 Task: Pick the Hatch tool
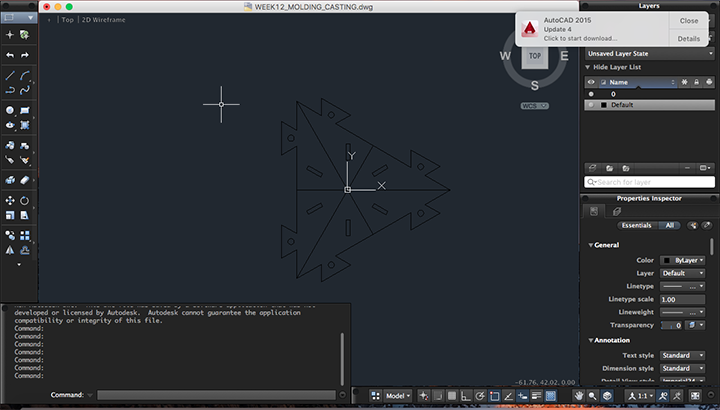25,125
